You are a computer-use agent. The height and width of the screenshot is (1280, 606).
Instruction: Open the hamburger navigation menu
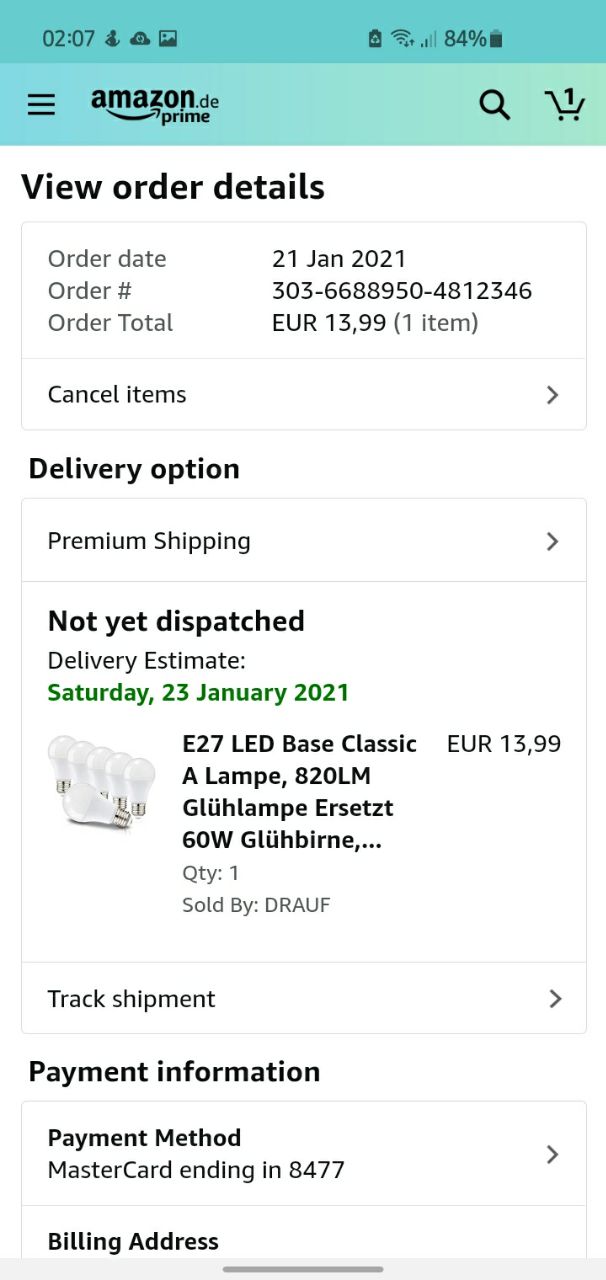[x=41, y=105]
